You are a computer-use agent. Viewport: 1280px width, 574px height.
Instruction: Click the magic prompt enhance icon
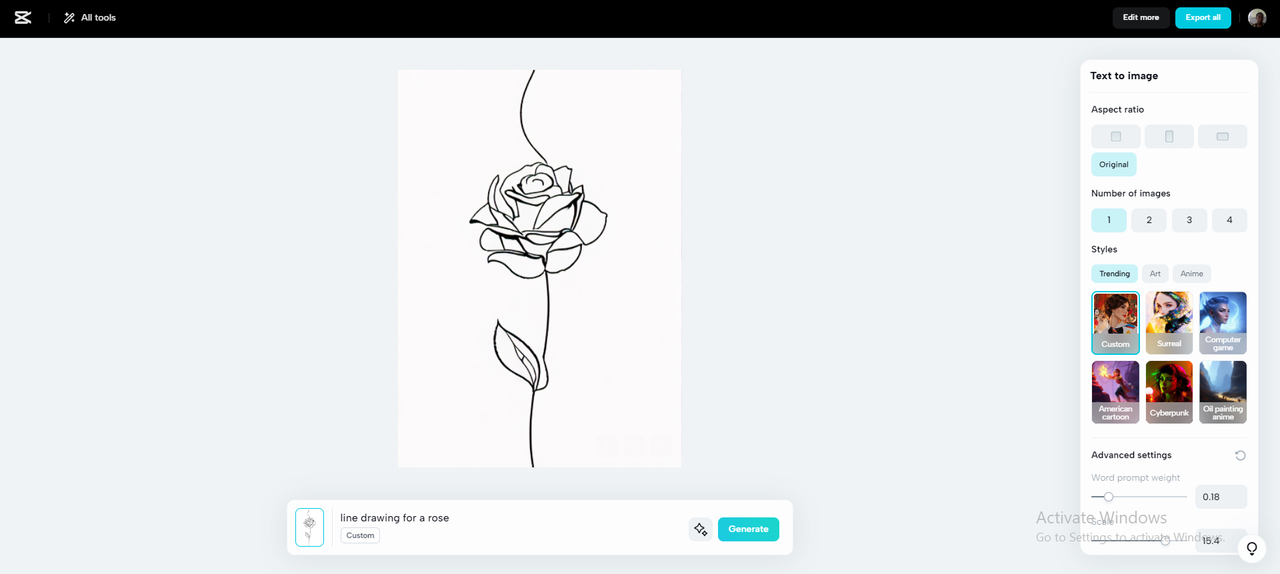coord(700,529)
